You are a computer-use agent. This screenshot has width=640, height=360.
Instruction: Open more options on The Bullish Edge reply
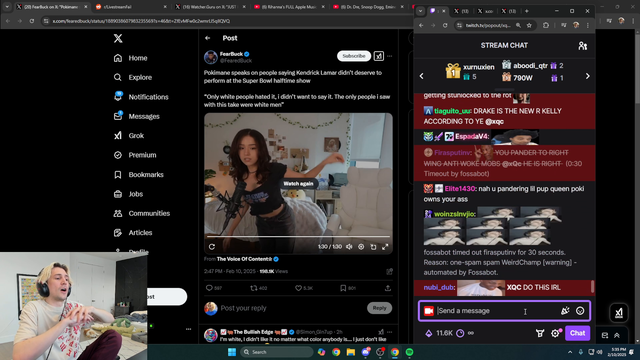tap(390, 332)
